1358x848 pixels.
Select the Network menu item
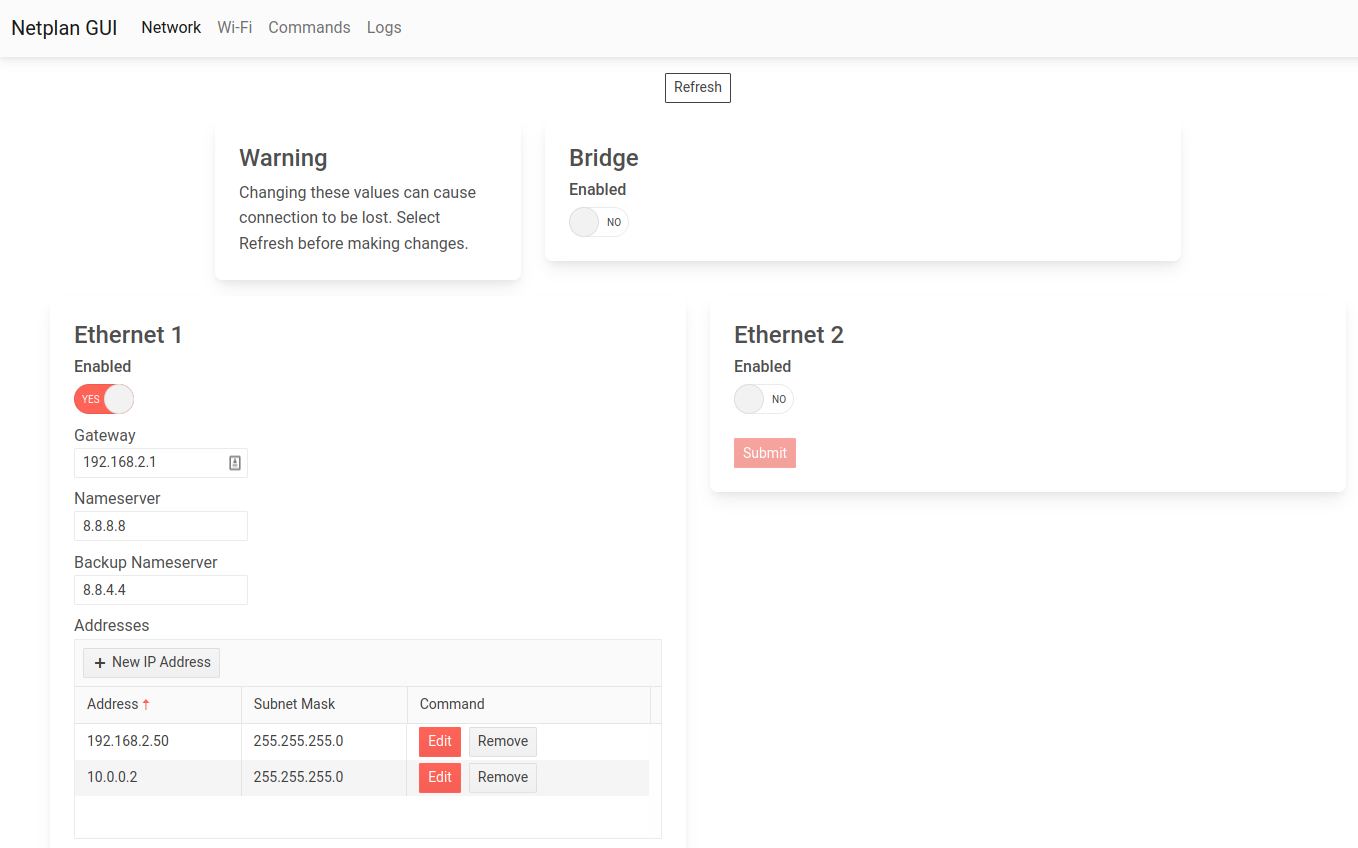(x=170, y=27)
